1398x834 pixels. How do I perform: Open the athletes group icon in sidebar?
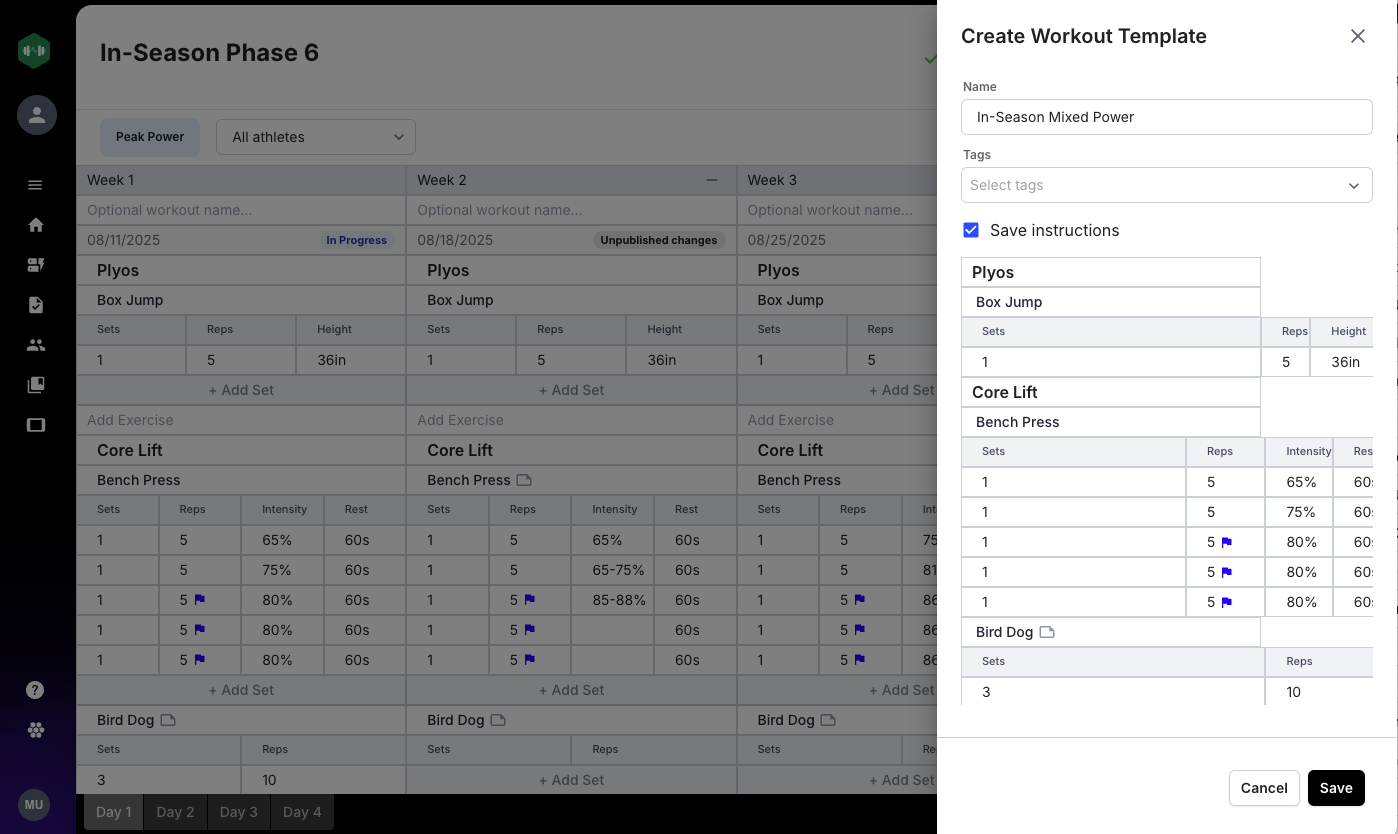coord(36,345)
